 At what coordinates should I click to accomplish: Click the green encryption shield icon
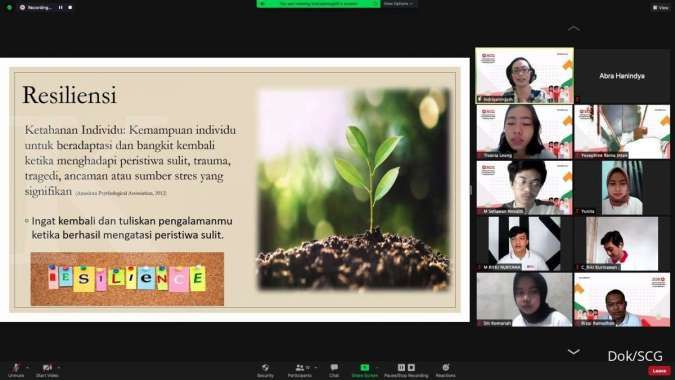(9, 7)
